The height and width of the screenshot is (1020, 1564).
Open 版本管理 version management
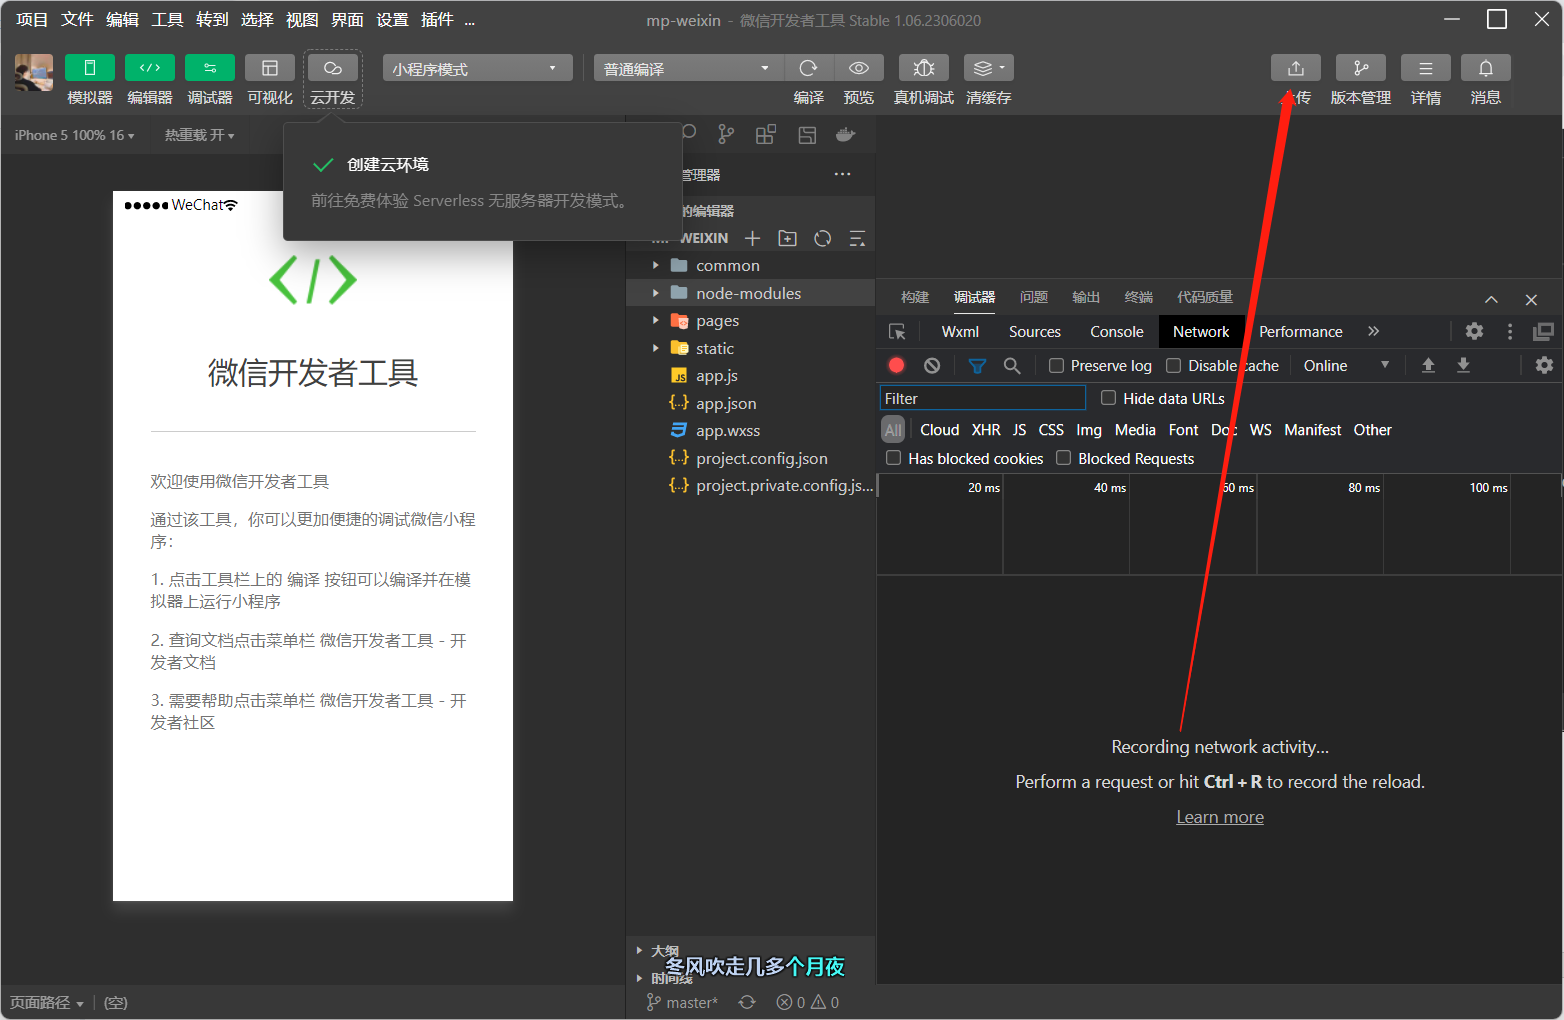tap(1361, 68)
